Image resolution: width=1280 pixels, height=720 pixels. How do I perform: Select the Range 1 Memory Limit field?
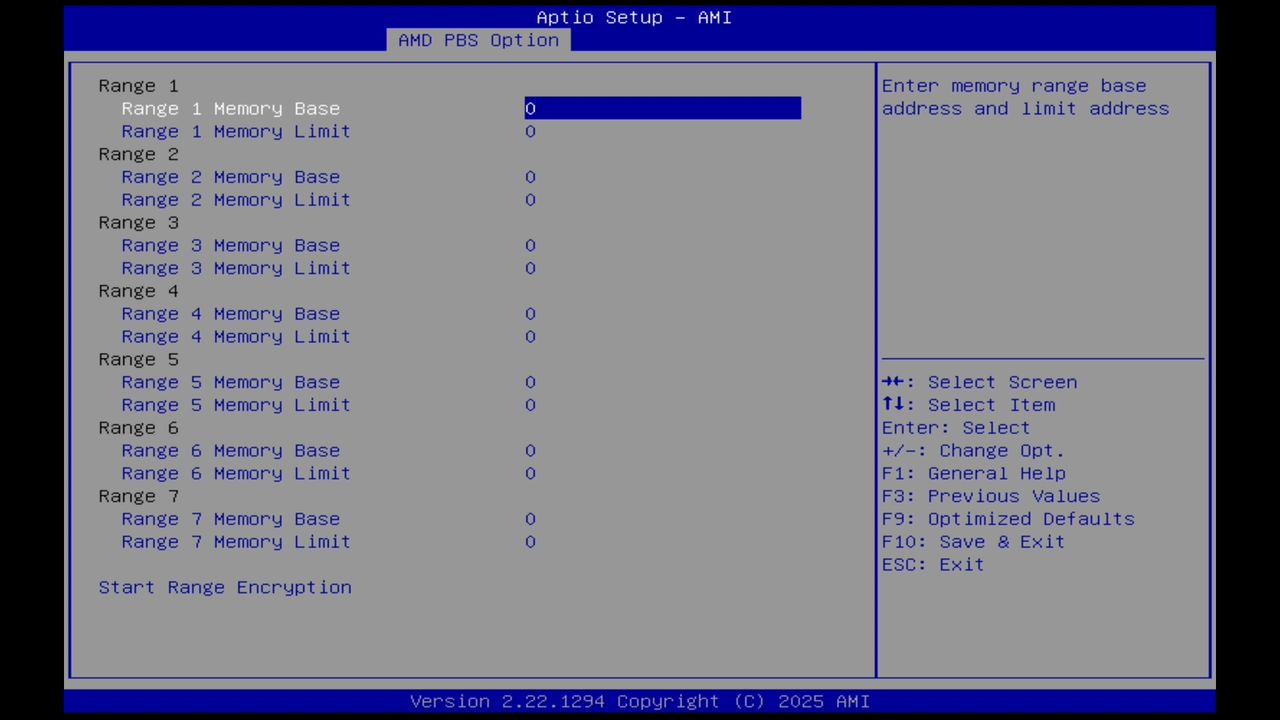tap(235, 131)
